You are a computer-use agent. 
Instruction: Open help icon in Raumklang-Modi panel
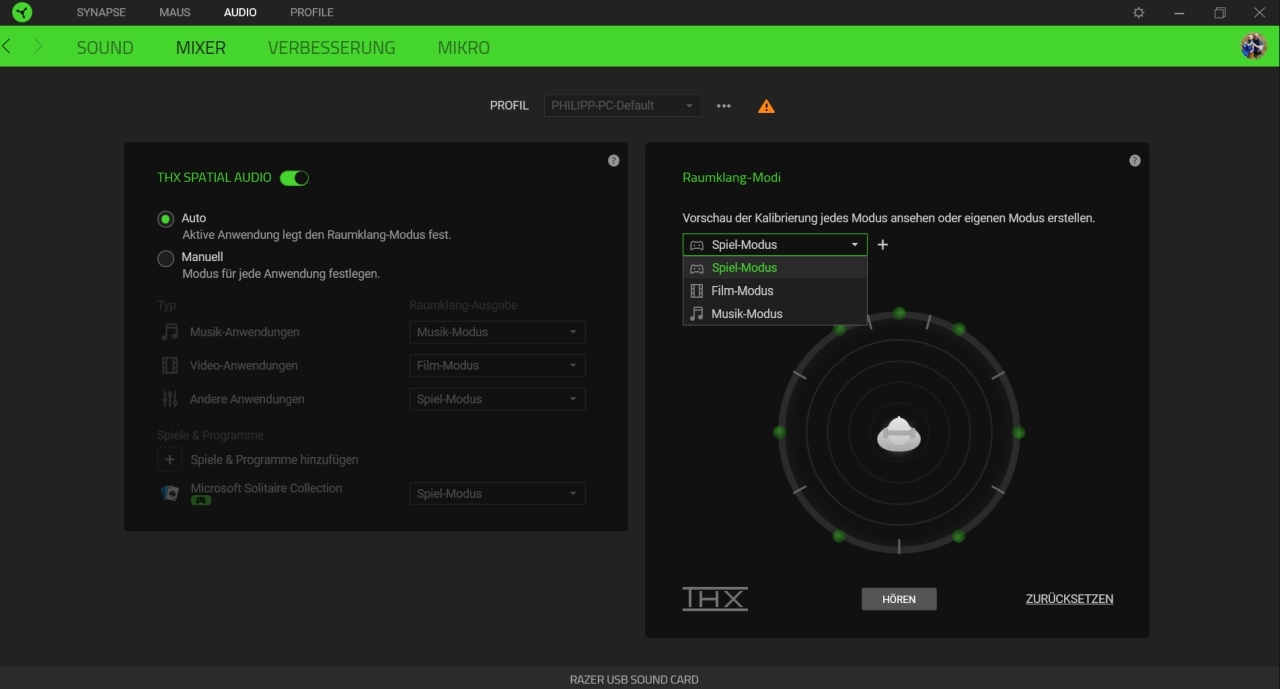[1135, 160]
